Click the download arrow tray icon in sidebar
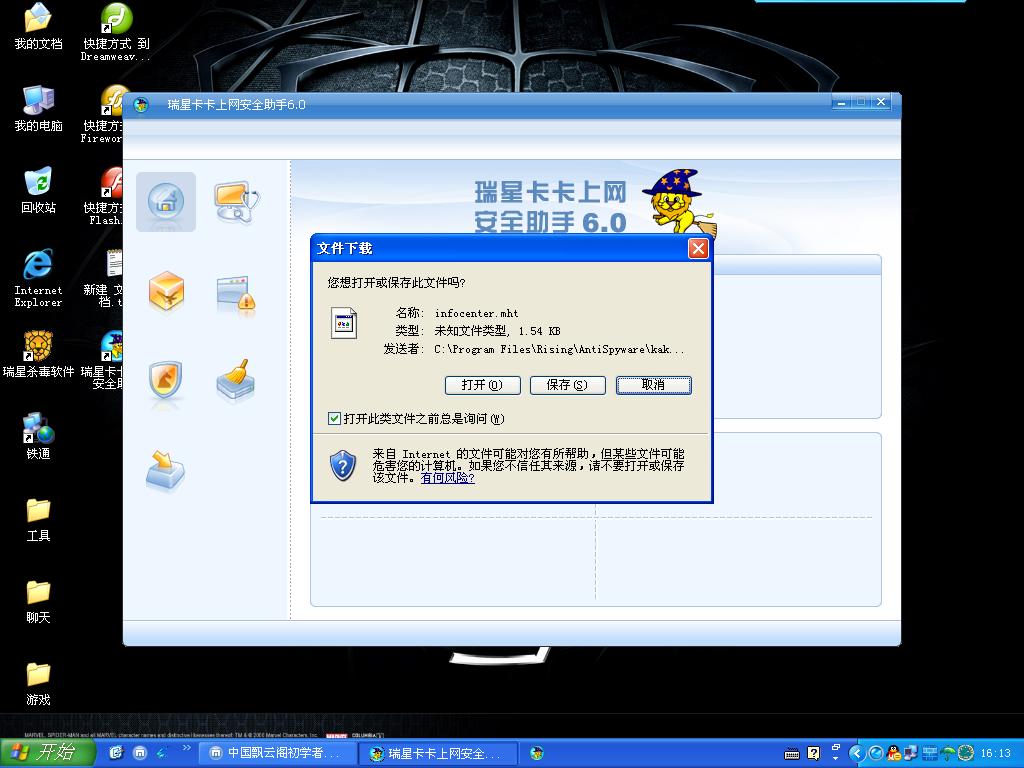 pos(165,470)
